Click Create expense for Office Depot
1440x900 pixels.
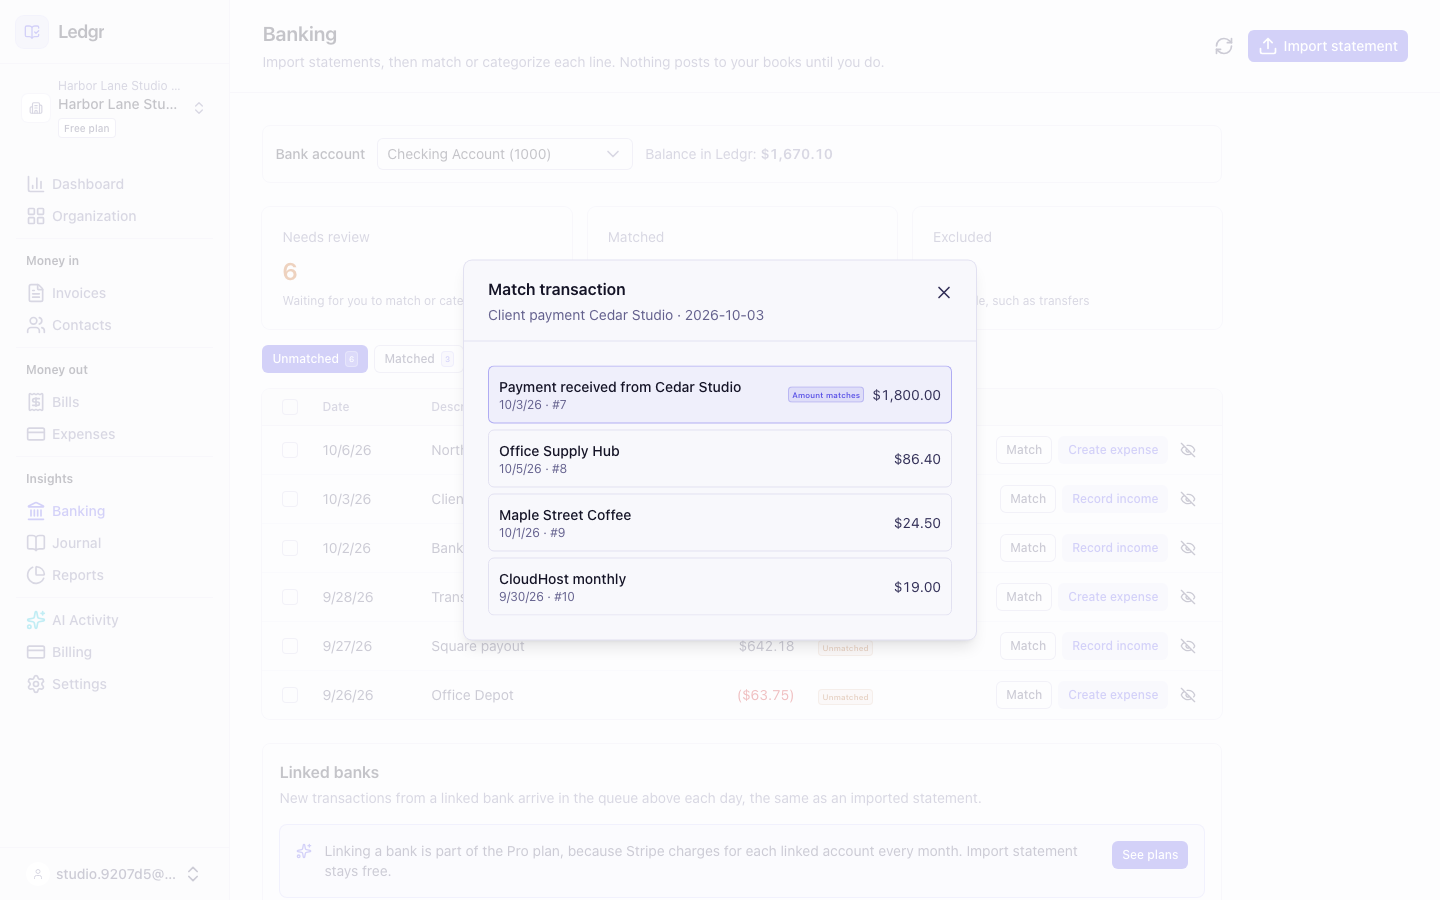pos(1113,695)
